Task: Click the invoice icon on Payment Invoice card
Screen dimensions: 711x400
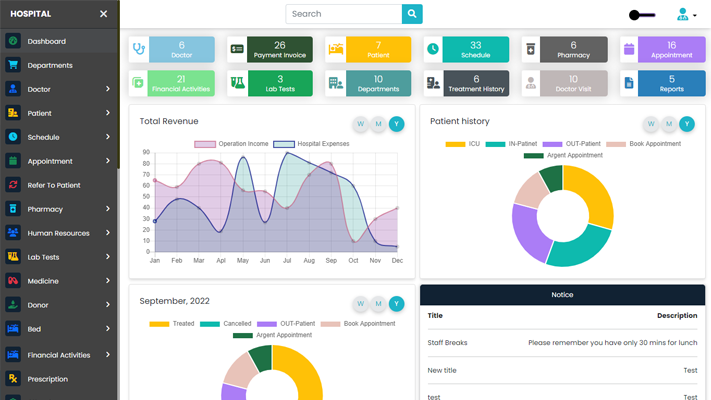Action: coord(237,49)
